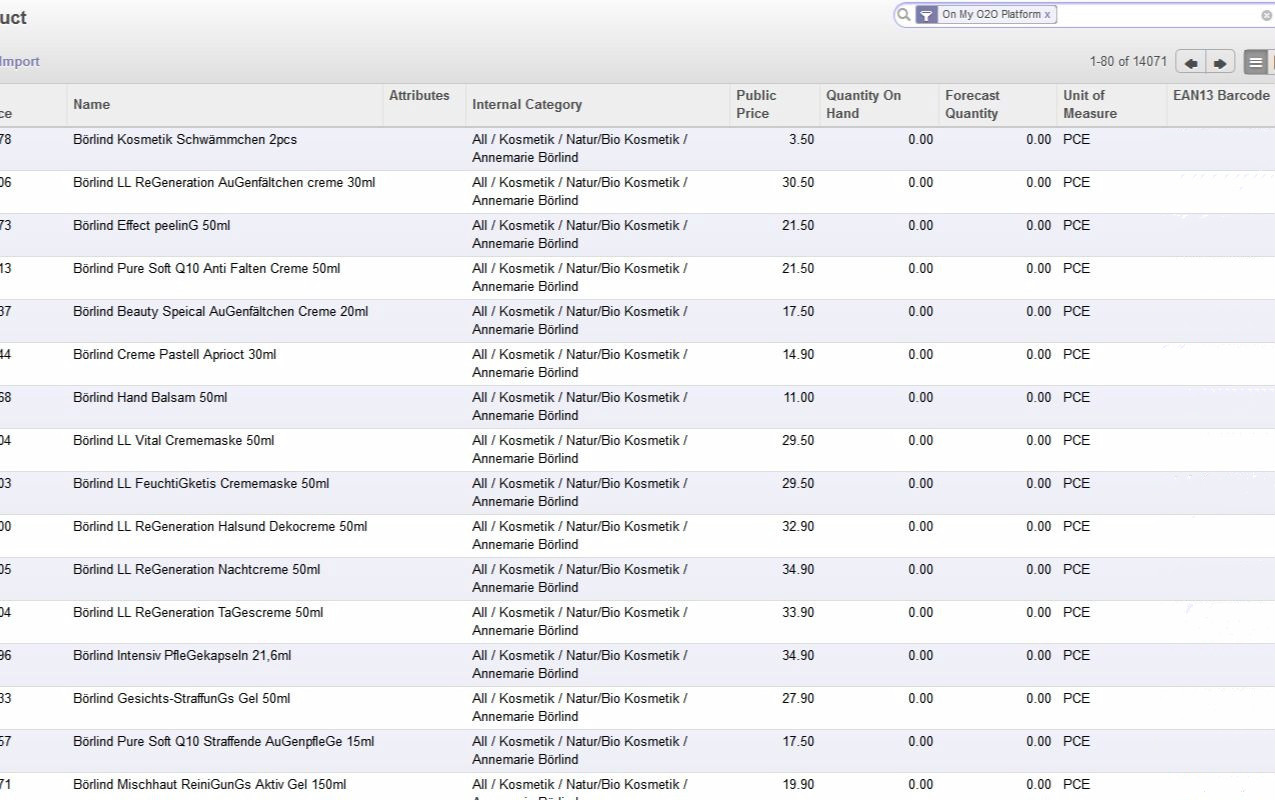Click price 33.90 for TaGescreme 50ml

click(798, 613)
